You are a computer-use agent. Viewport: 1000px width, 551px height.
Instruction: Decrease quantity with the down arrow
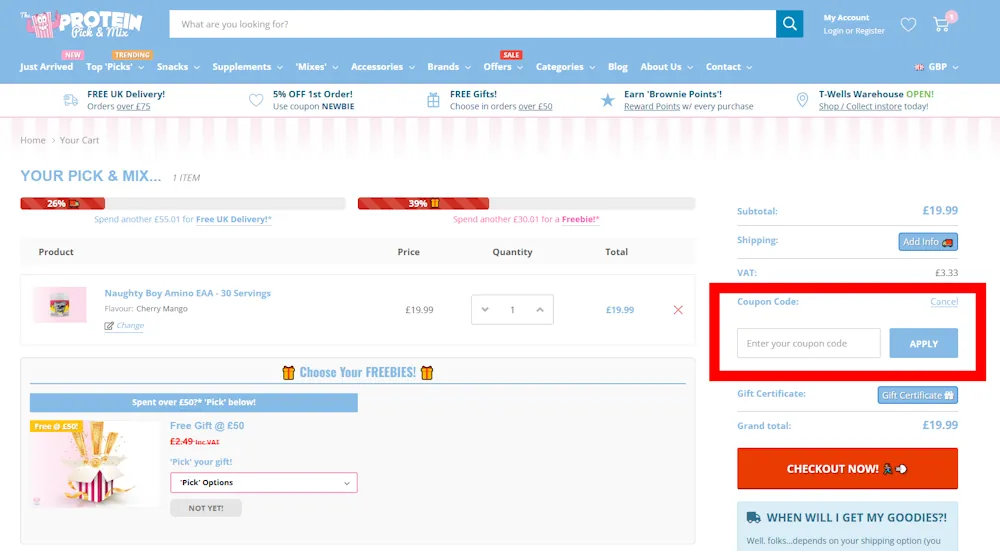click(x=485, y=310)
